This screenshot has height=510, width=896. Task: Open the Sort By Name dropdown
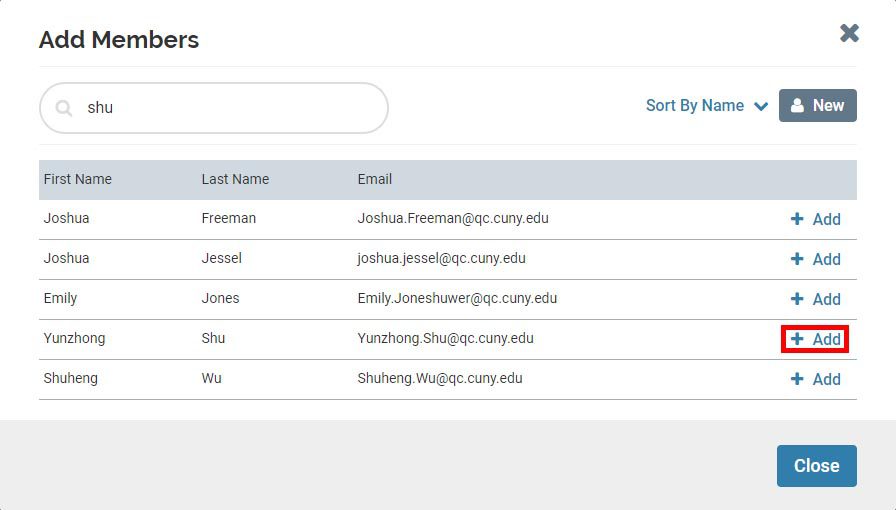pyautogui.click(x=707, y=106)
